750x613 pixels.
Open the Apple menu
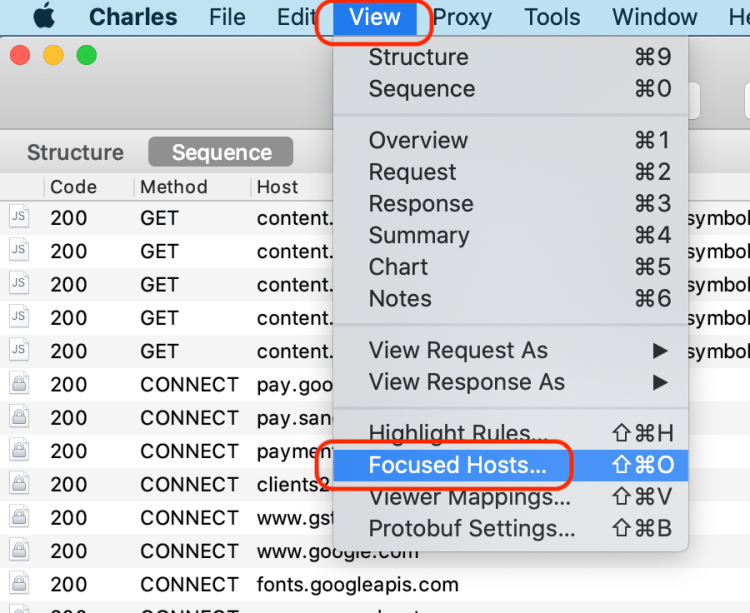[44, 17]
